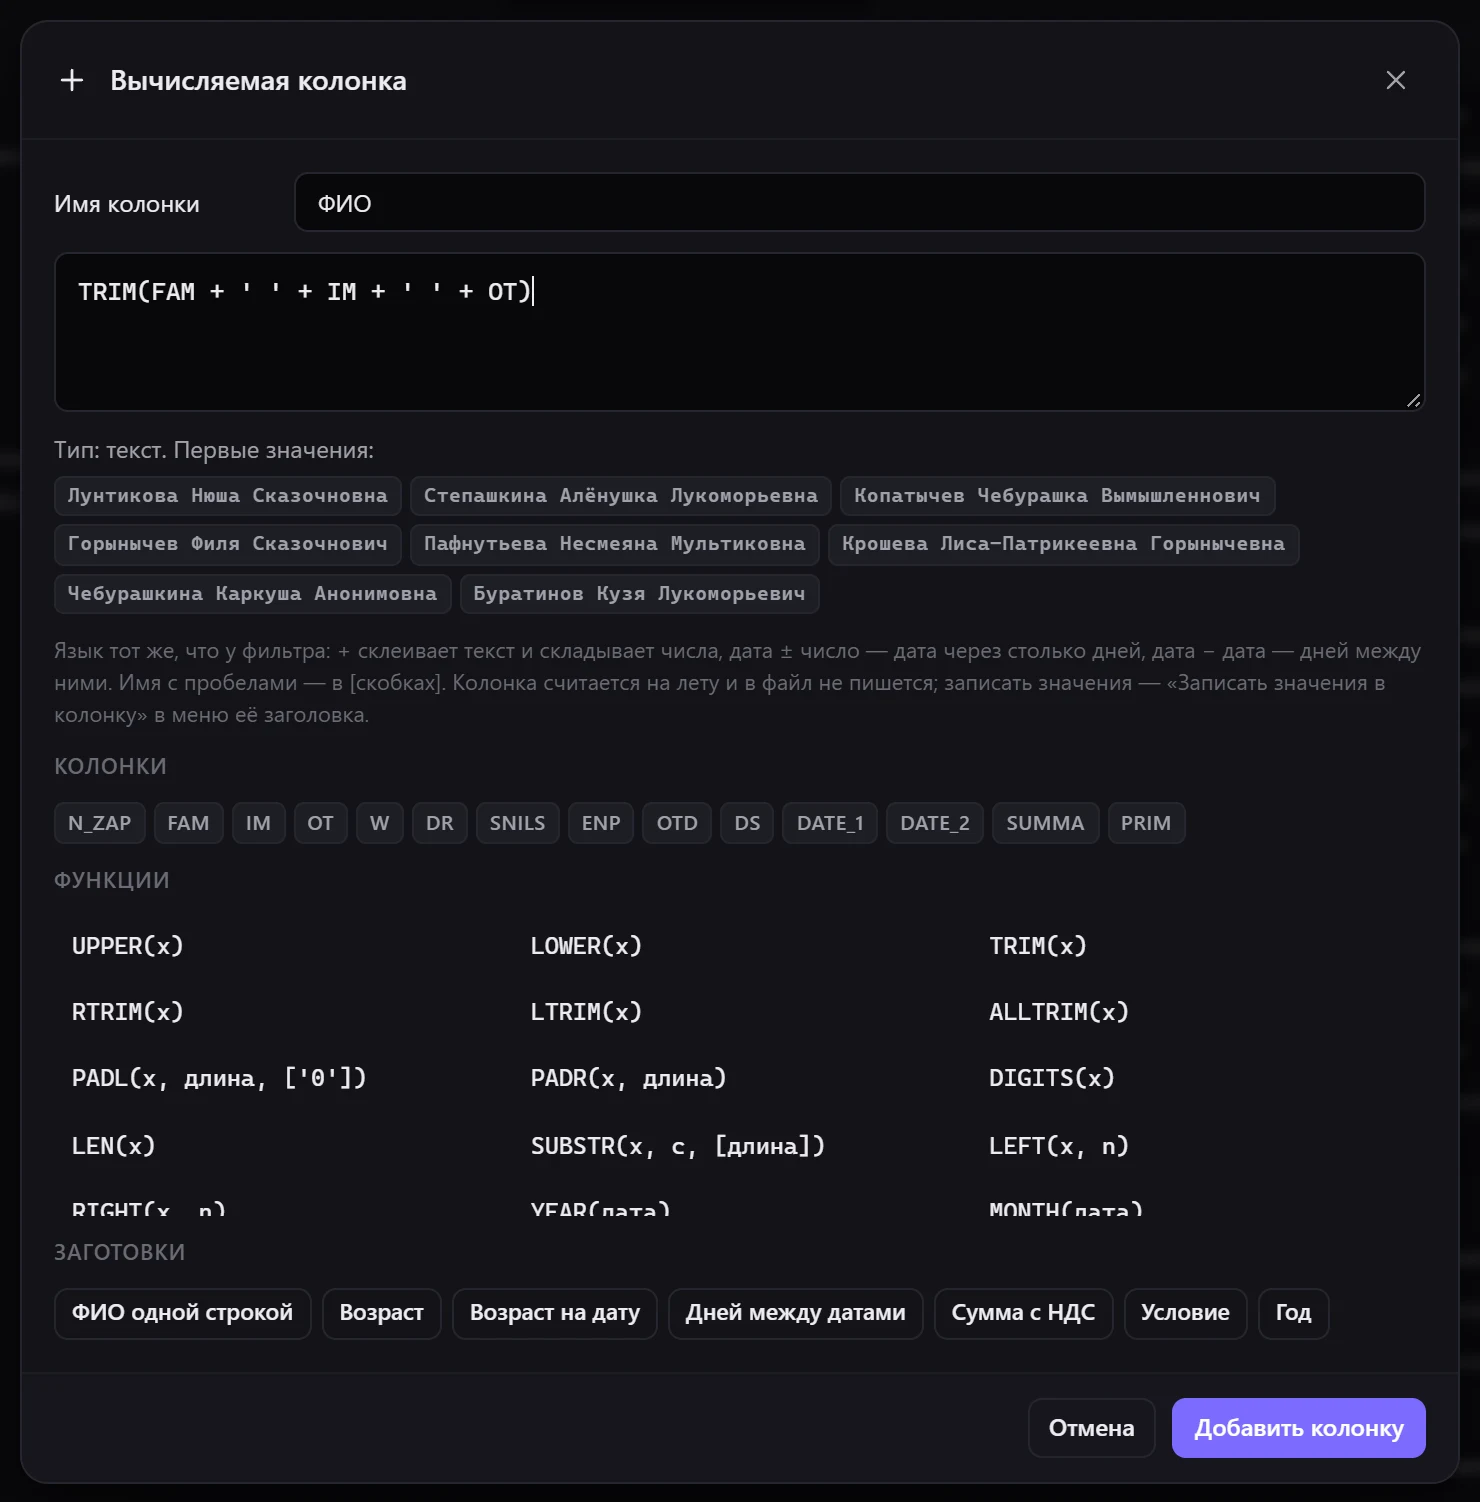Insert the FAM column chip
The height and width of the screenshot is (1502, 1480).
point(188,823)
